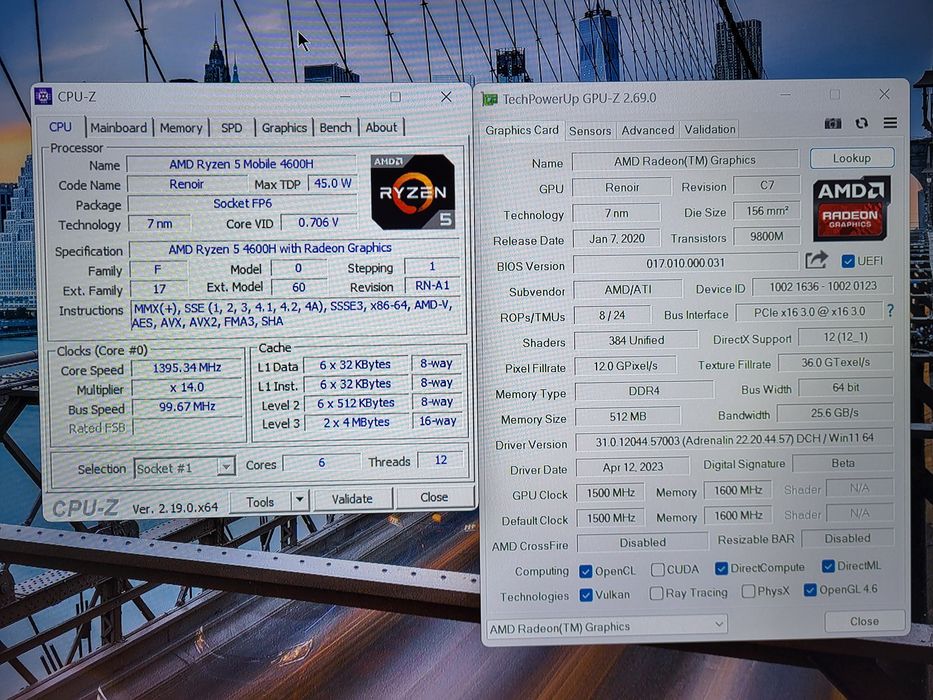Open the Validation tab in GPU-Z
The width and height of the screenshot is (933, 700).
click(710, 129)
